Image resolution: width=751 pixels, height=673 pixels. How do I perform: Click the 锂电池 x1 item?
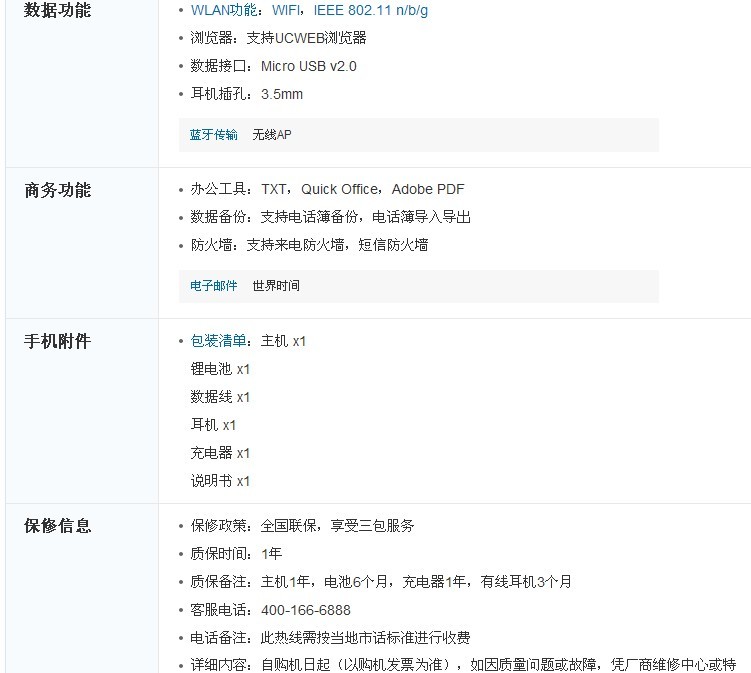(x=220, y=369)
